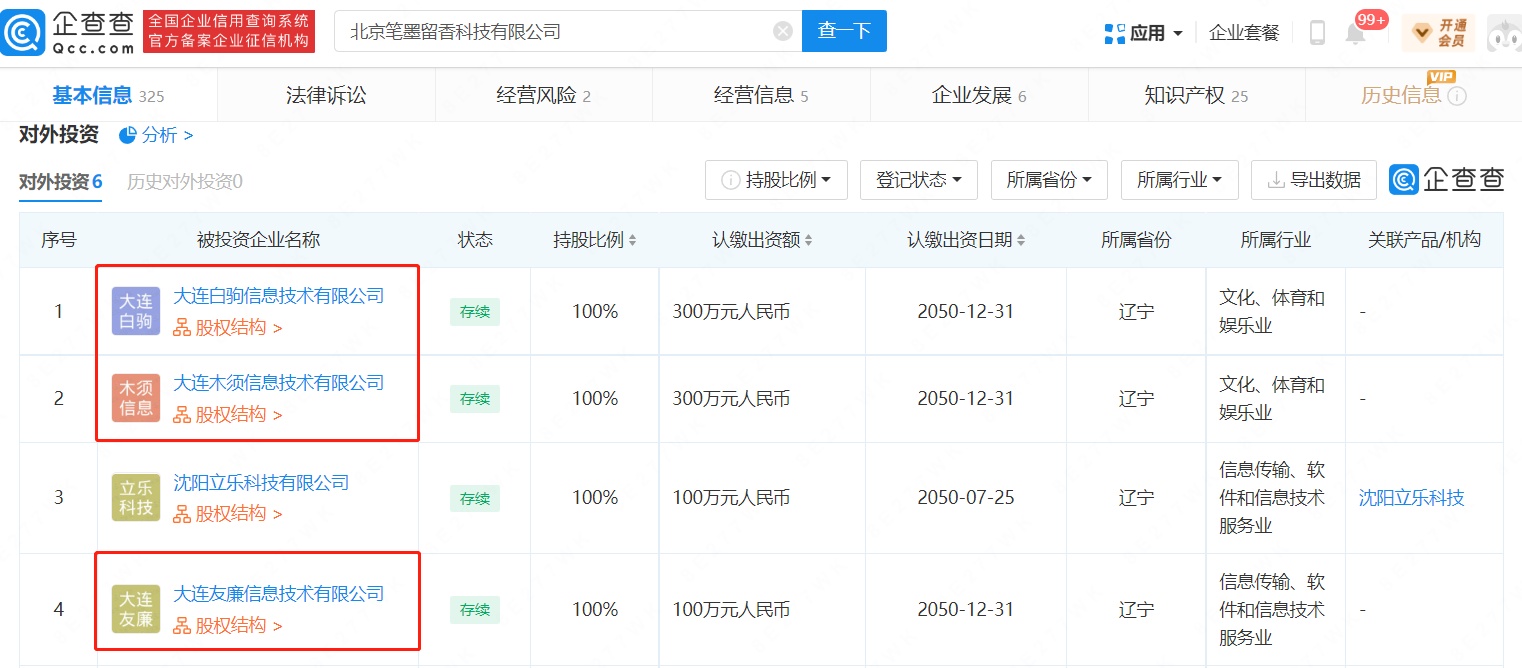This screenshot has width=1522, height=668.
Task: Open the 分析 pie chart icon link
Action: 128,135
